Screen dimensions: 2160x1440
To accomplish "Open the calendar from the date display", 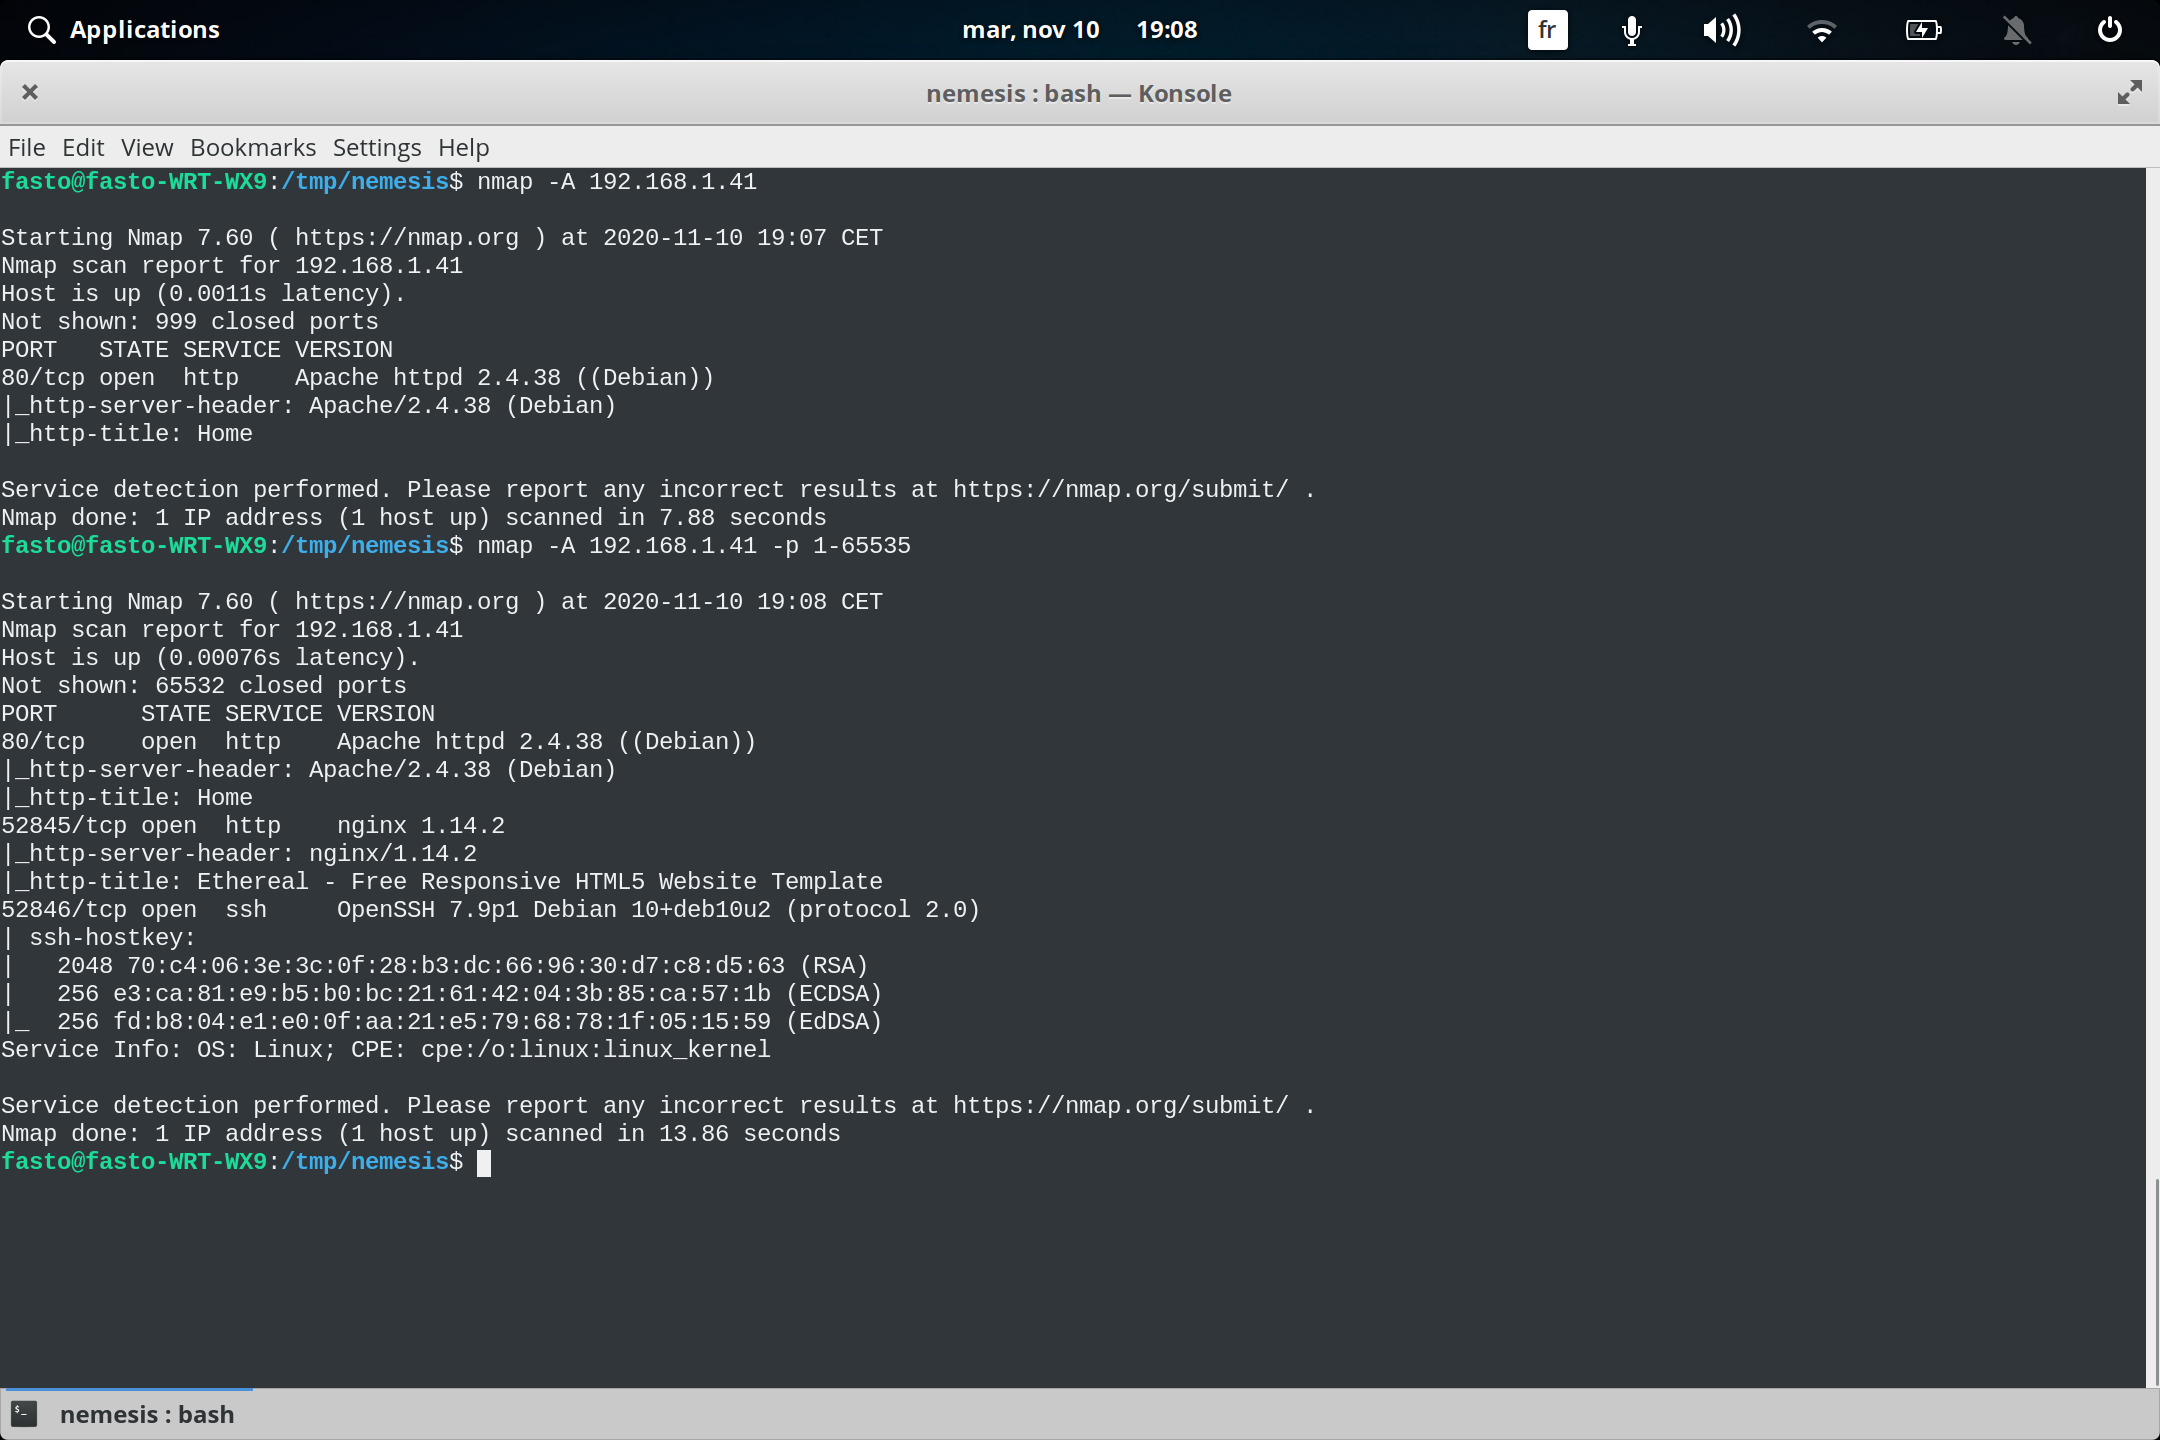I will [x=1032, y=29].
